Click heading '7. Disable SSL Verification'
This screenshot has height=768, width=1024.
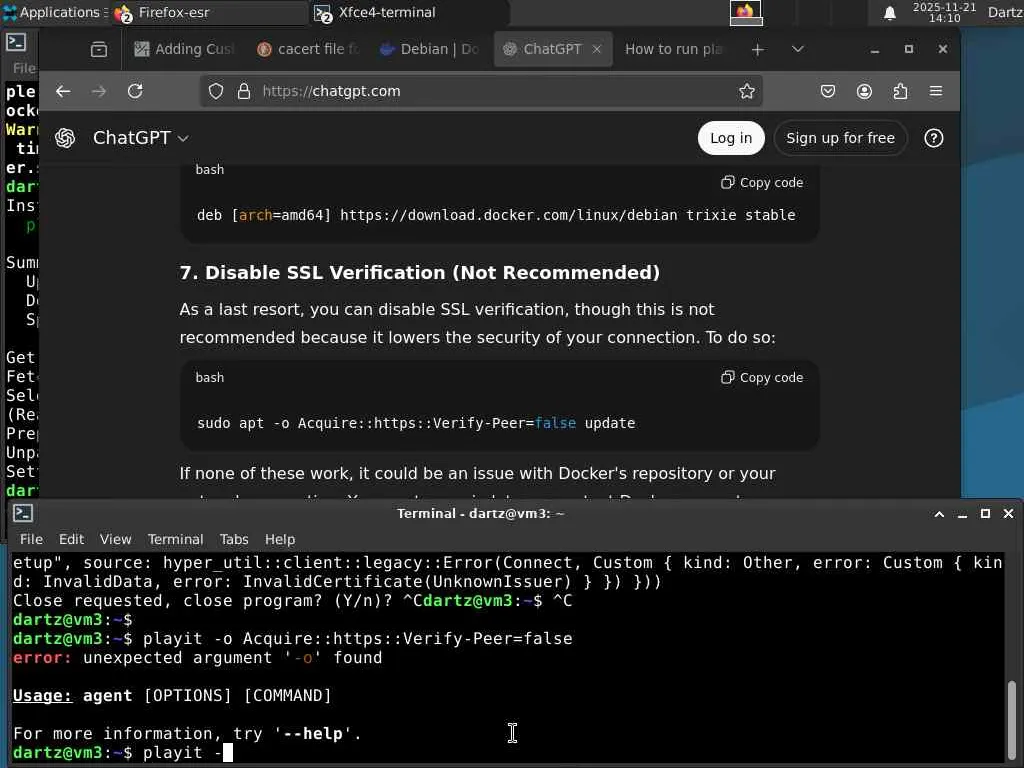pyautogui.click(x=419, y=272)
